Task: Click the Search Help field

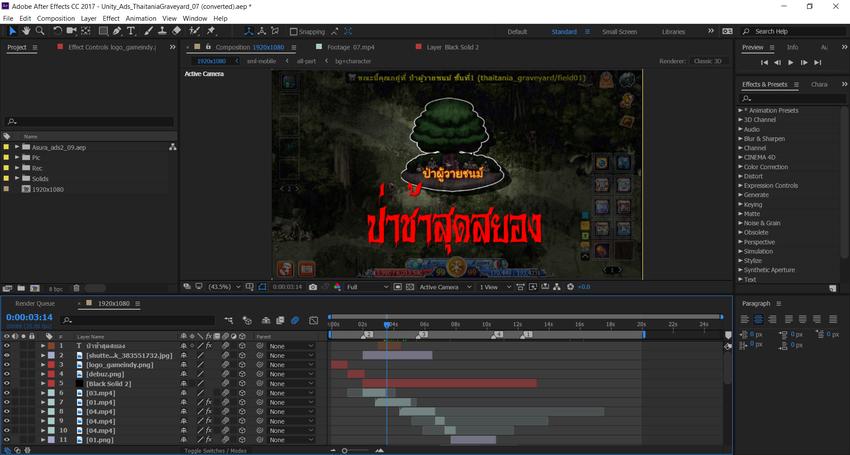Action: 794,31
